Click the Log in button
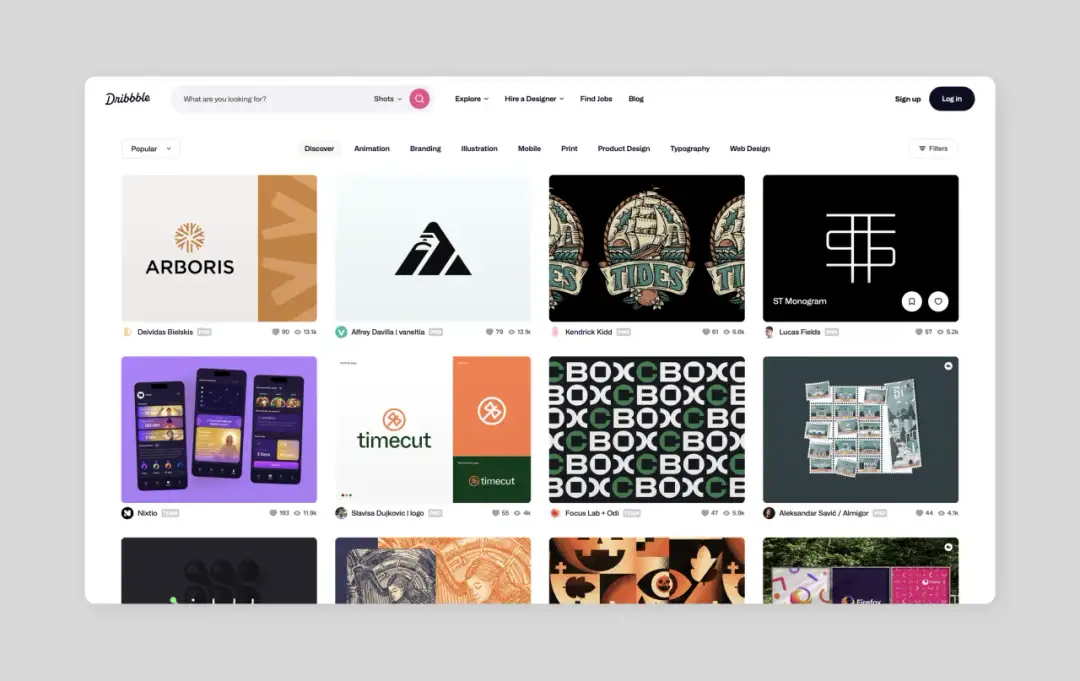This screenshot has height=681, width=1080. point(951,98)
